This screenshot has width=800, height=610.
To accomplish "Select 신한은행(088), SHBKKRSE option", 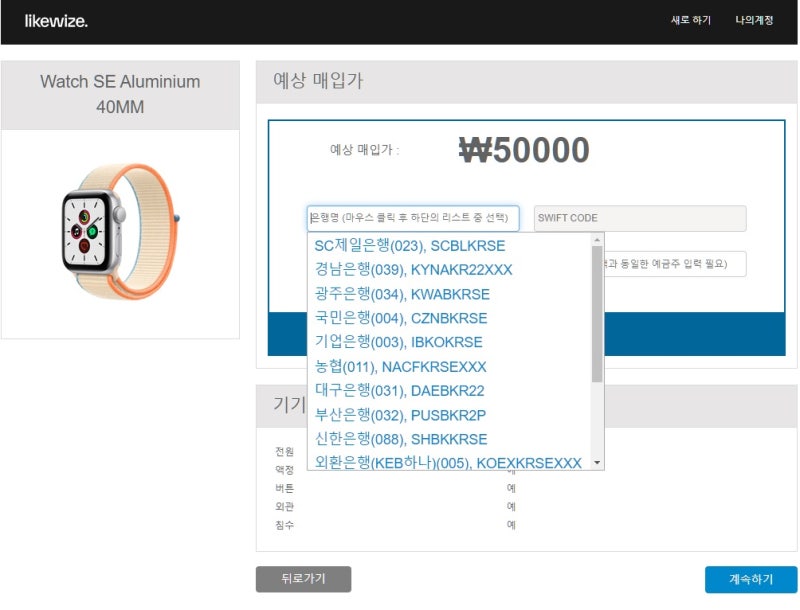I will pyautogui.click(x=401, y=439).
